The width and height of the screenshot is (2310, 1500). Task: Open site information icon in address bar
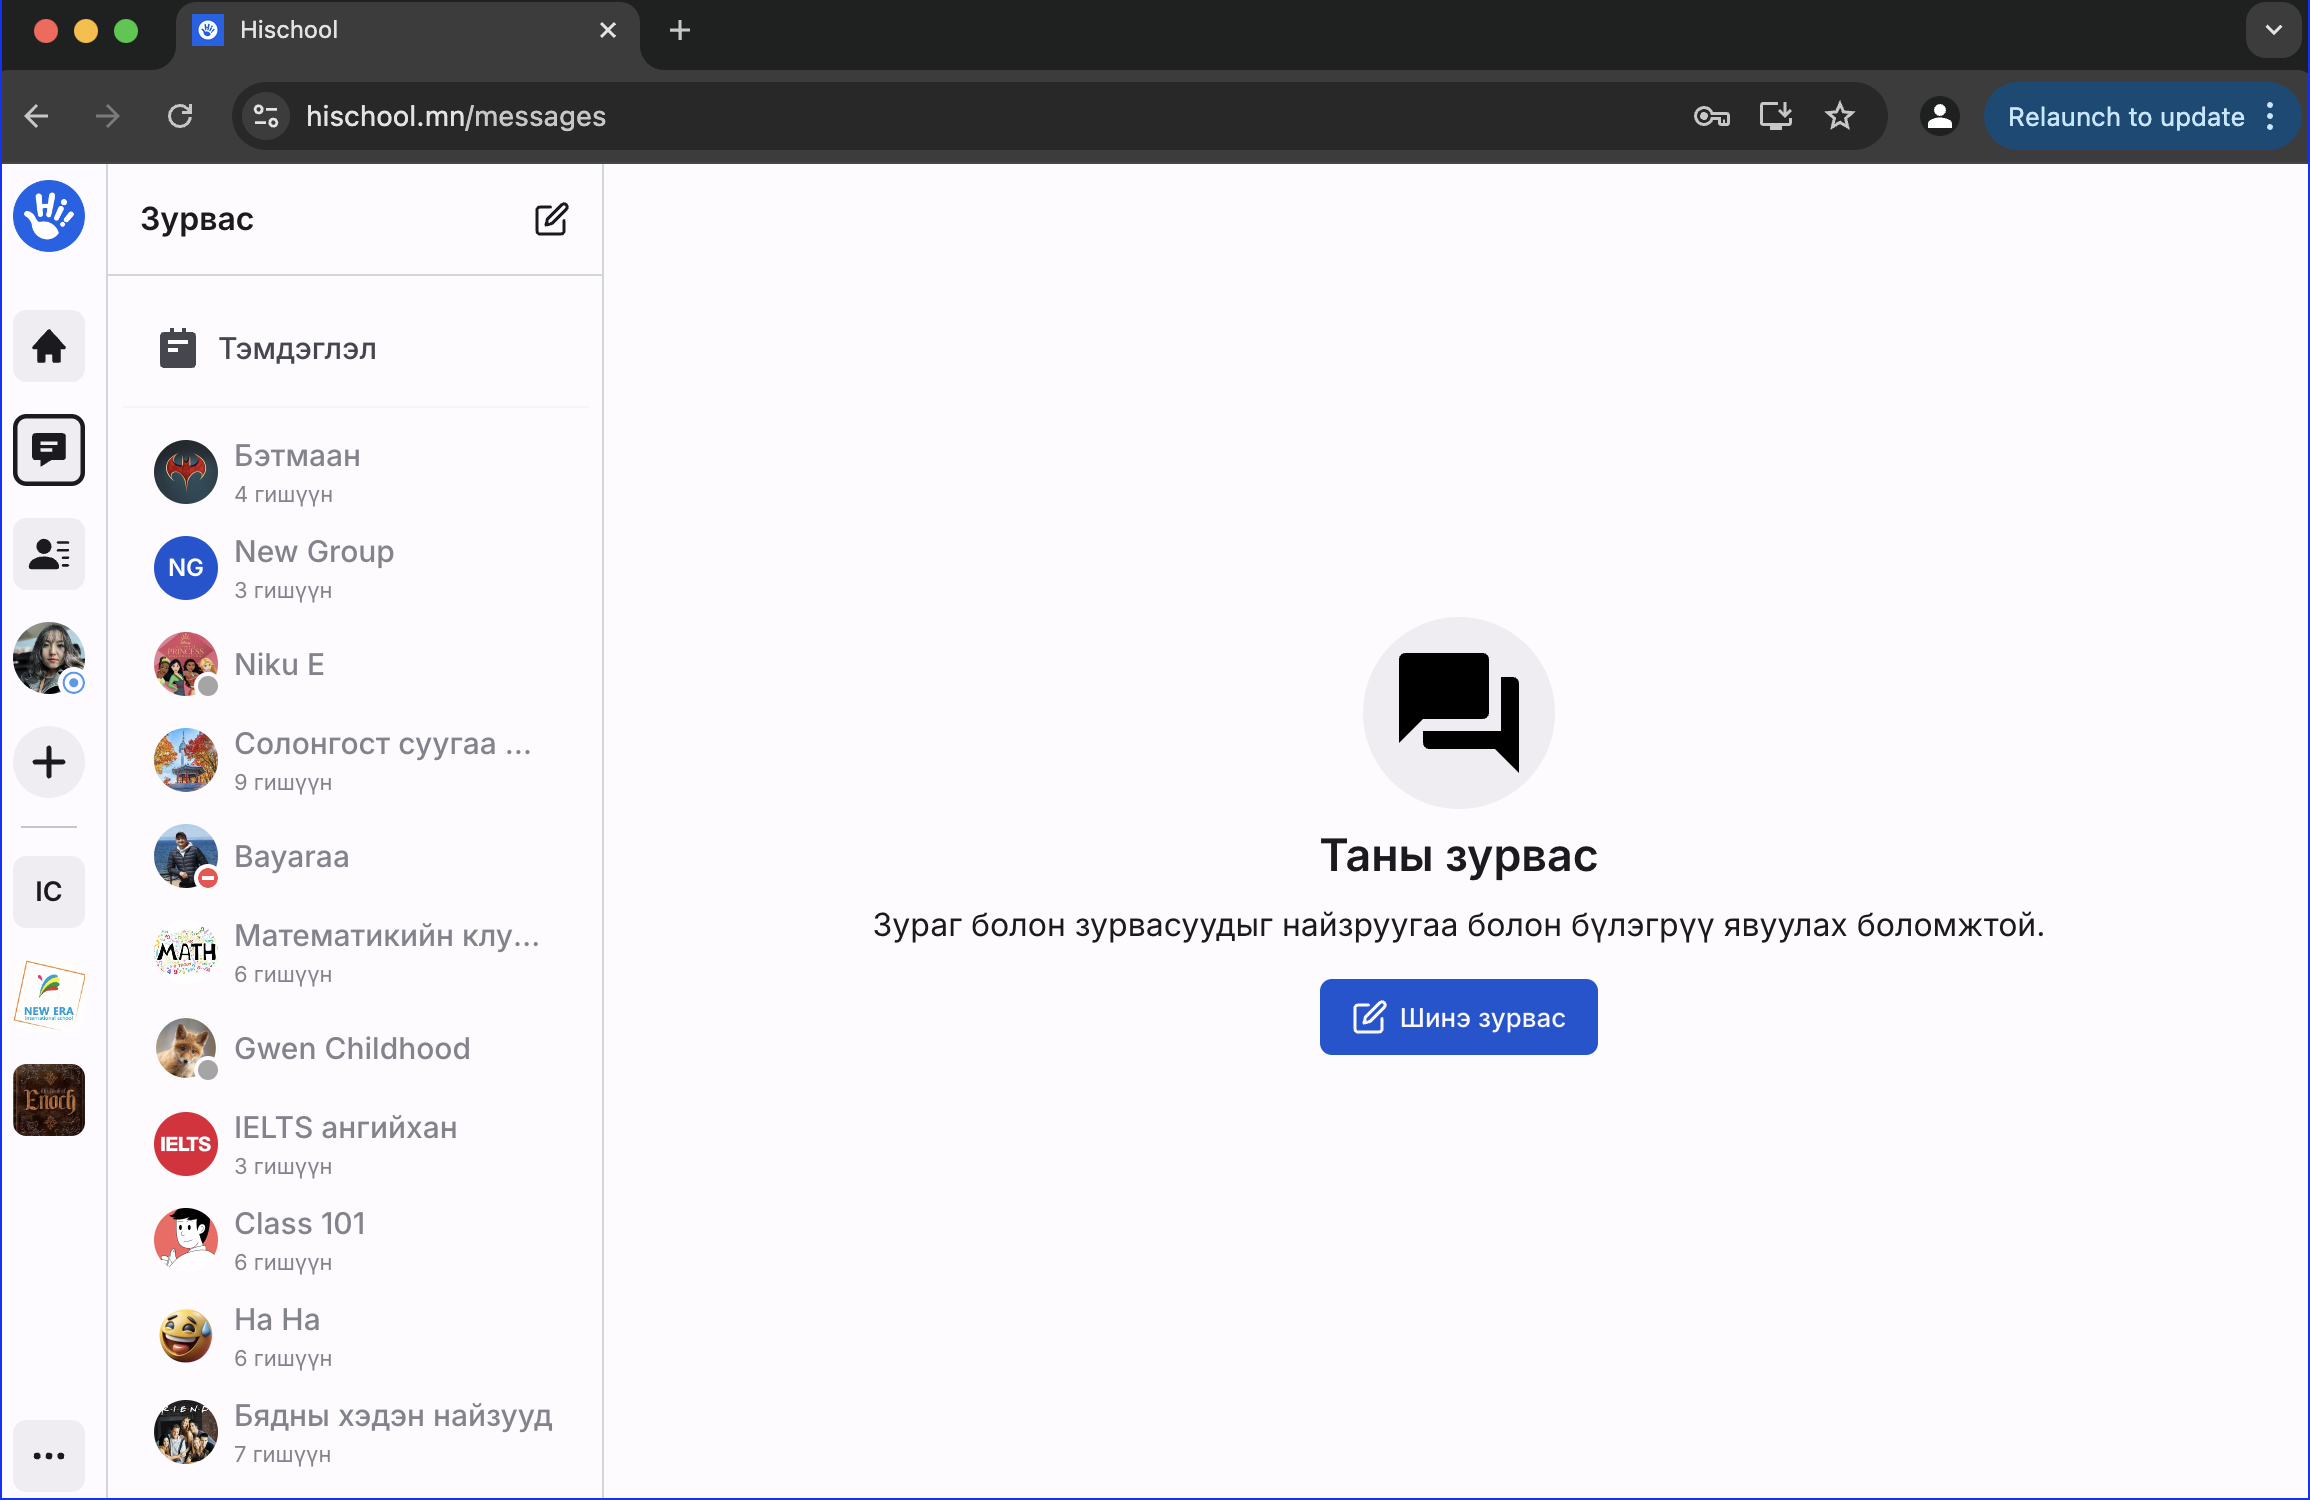[x=266, y=117]
